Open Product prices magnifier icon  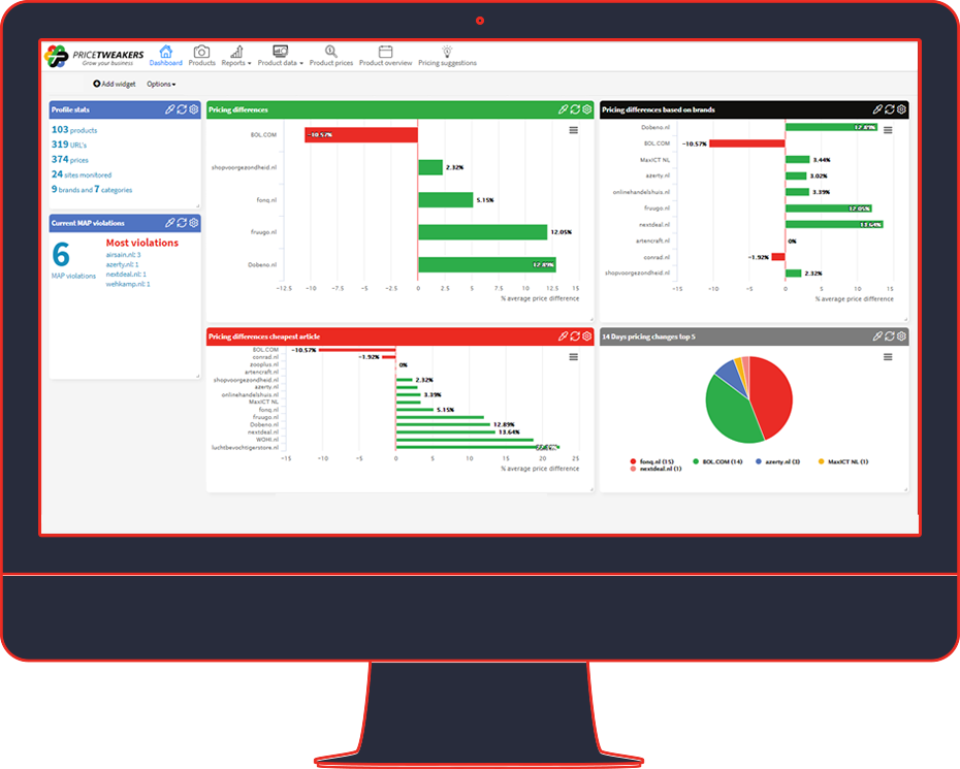(x=331, y=51)
